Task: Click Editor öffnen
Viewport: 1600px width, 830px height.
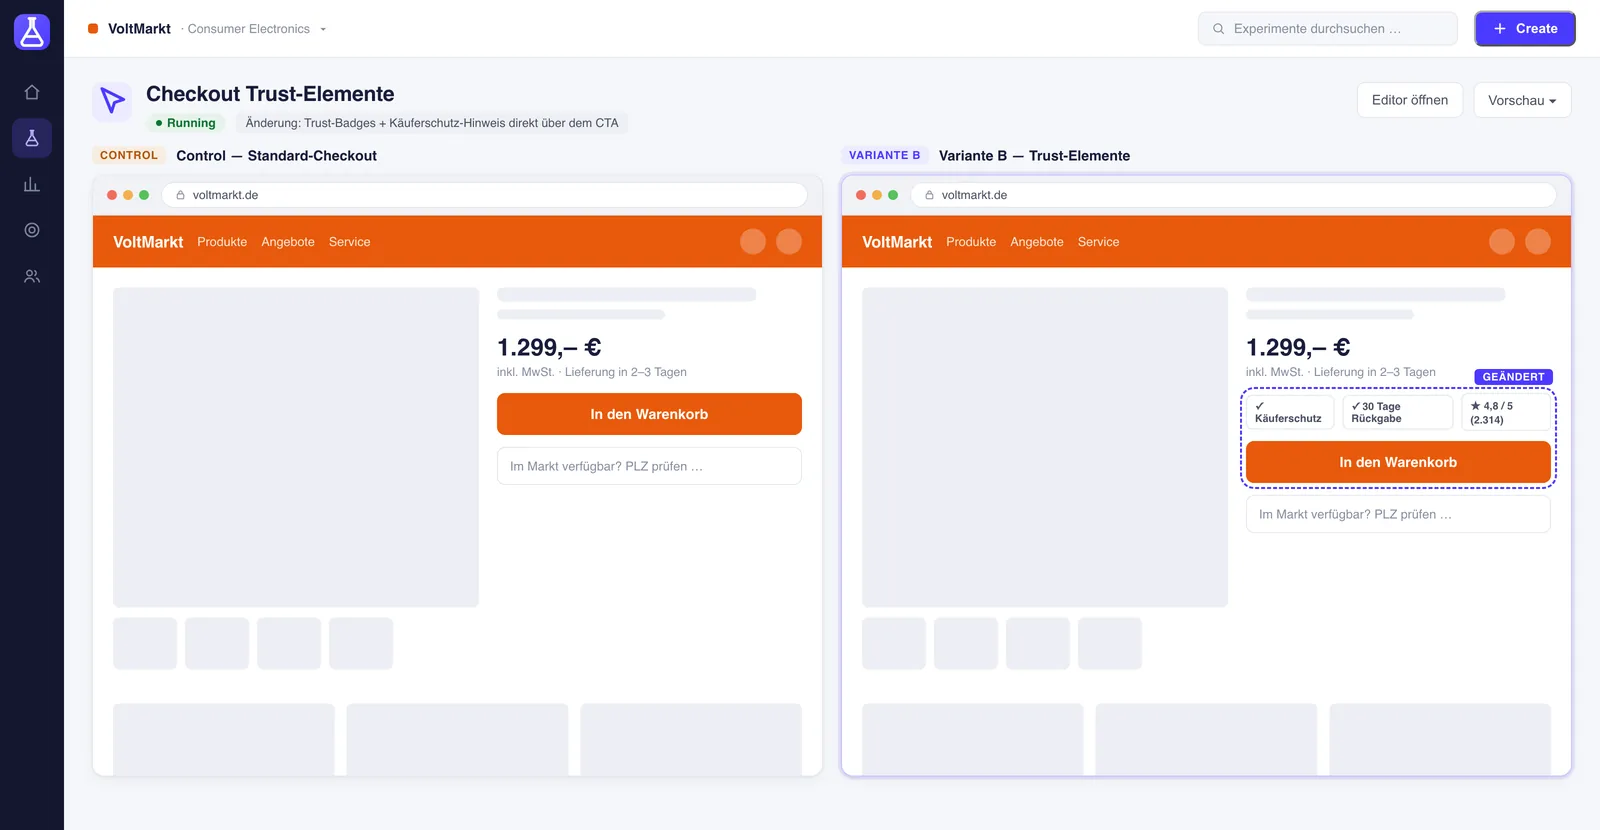Action: coord(1410,100)
